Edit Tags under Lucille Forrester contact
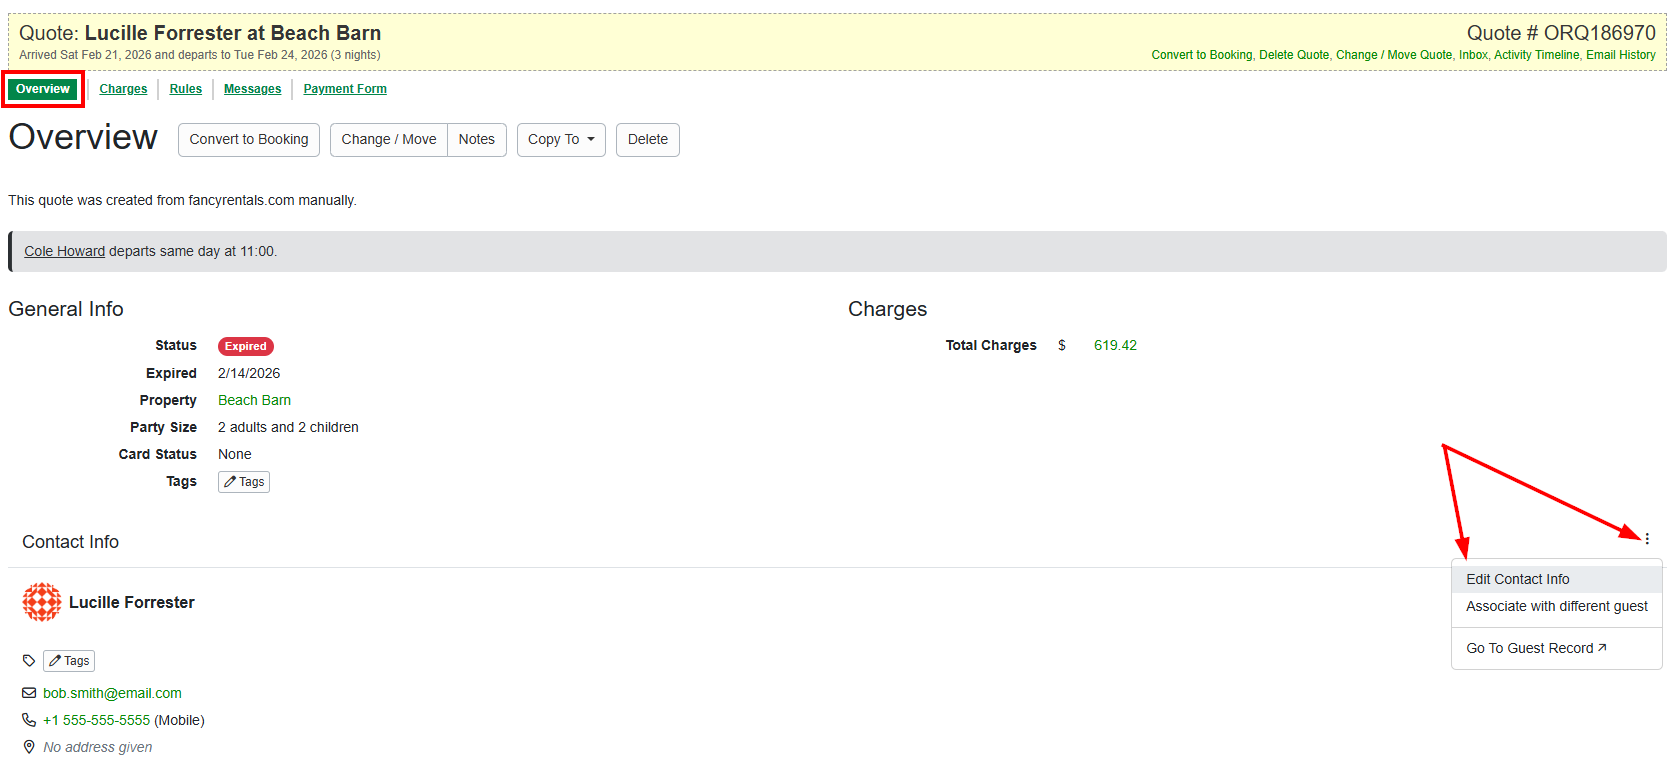This screenshot has width=1673, height=766. pyautogui.click(x=69, y=661)
